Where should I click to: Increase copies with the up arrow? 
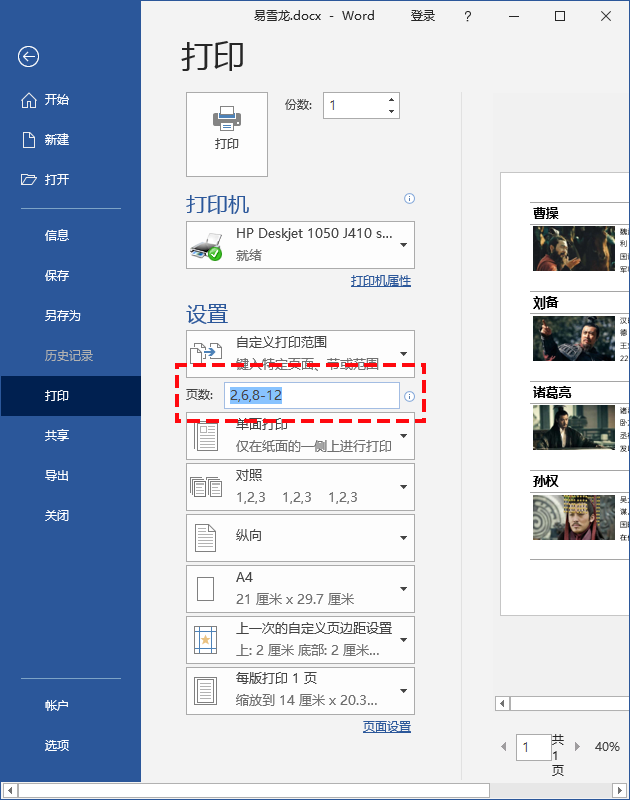click(391, 99)
